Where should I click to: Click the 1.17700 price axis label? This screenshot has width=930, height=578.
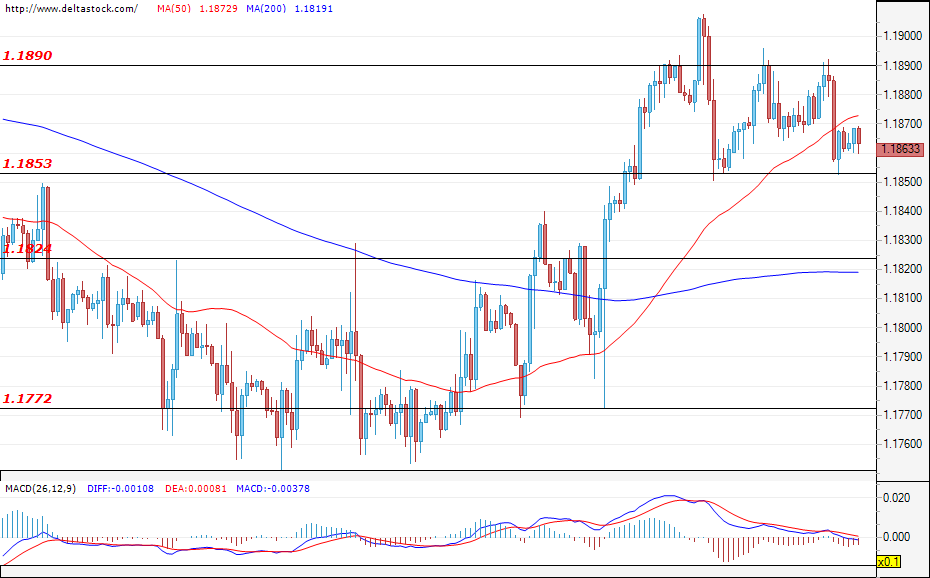pyautogui.click(x=903, y=415)
